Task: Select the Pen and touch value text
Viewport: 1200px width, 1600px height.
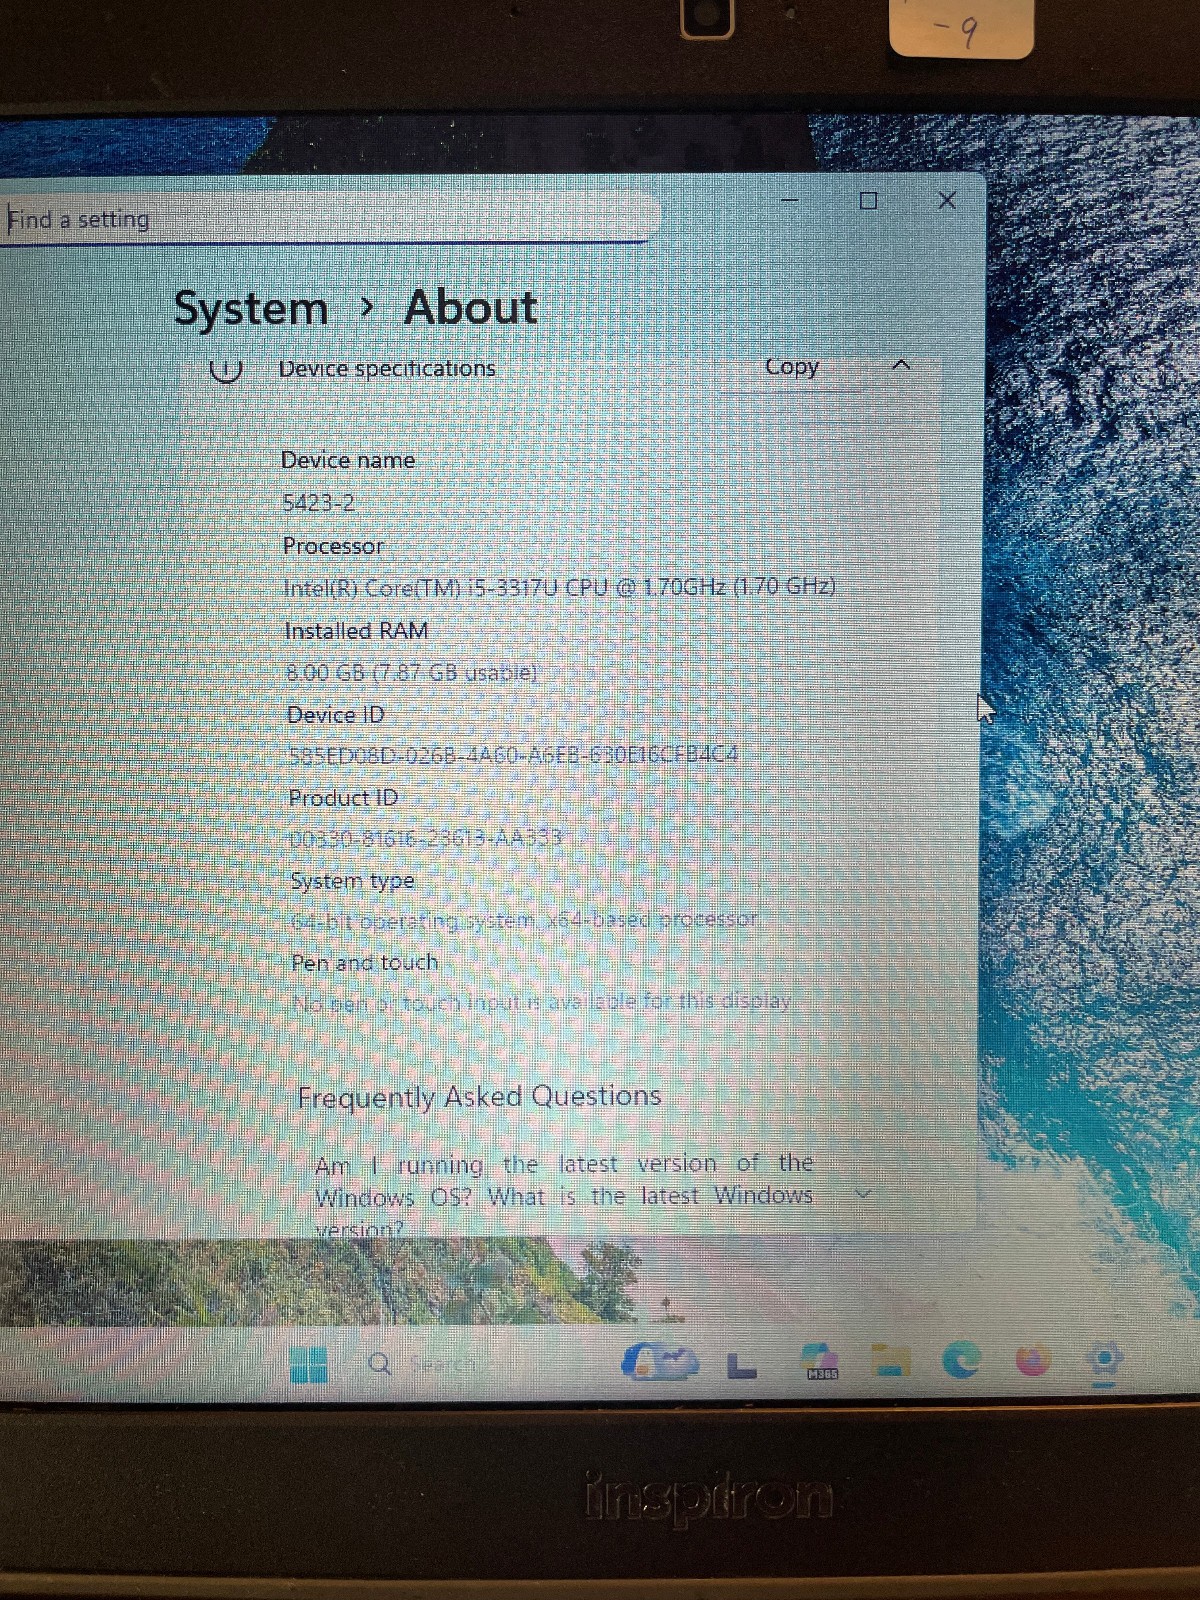Action: 543,1001
